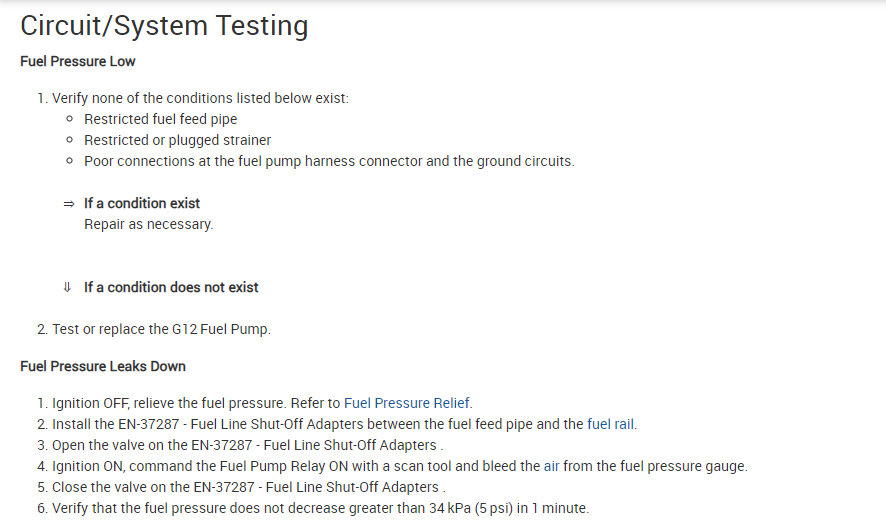Screen dimensions: 886x524
Task: Click the right arrow before "If a condition exist"
Action: click(68, 203)
